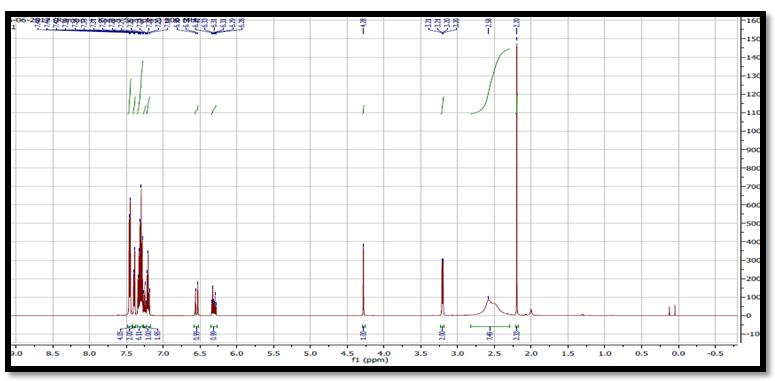Click integral value 4.05 under aromatic peaks
Image resolution: width=775 pixels, height=381 pixels.
[121, 335]
